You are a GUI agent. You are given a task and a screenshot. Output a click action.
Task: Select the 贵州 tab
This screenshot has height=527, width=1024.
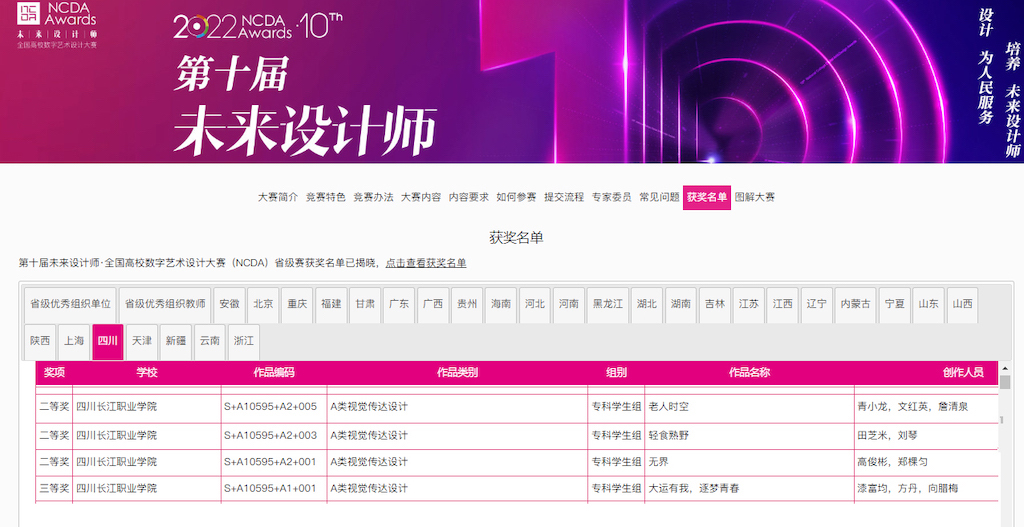467,304
